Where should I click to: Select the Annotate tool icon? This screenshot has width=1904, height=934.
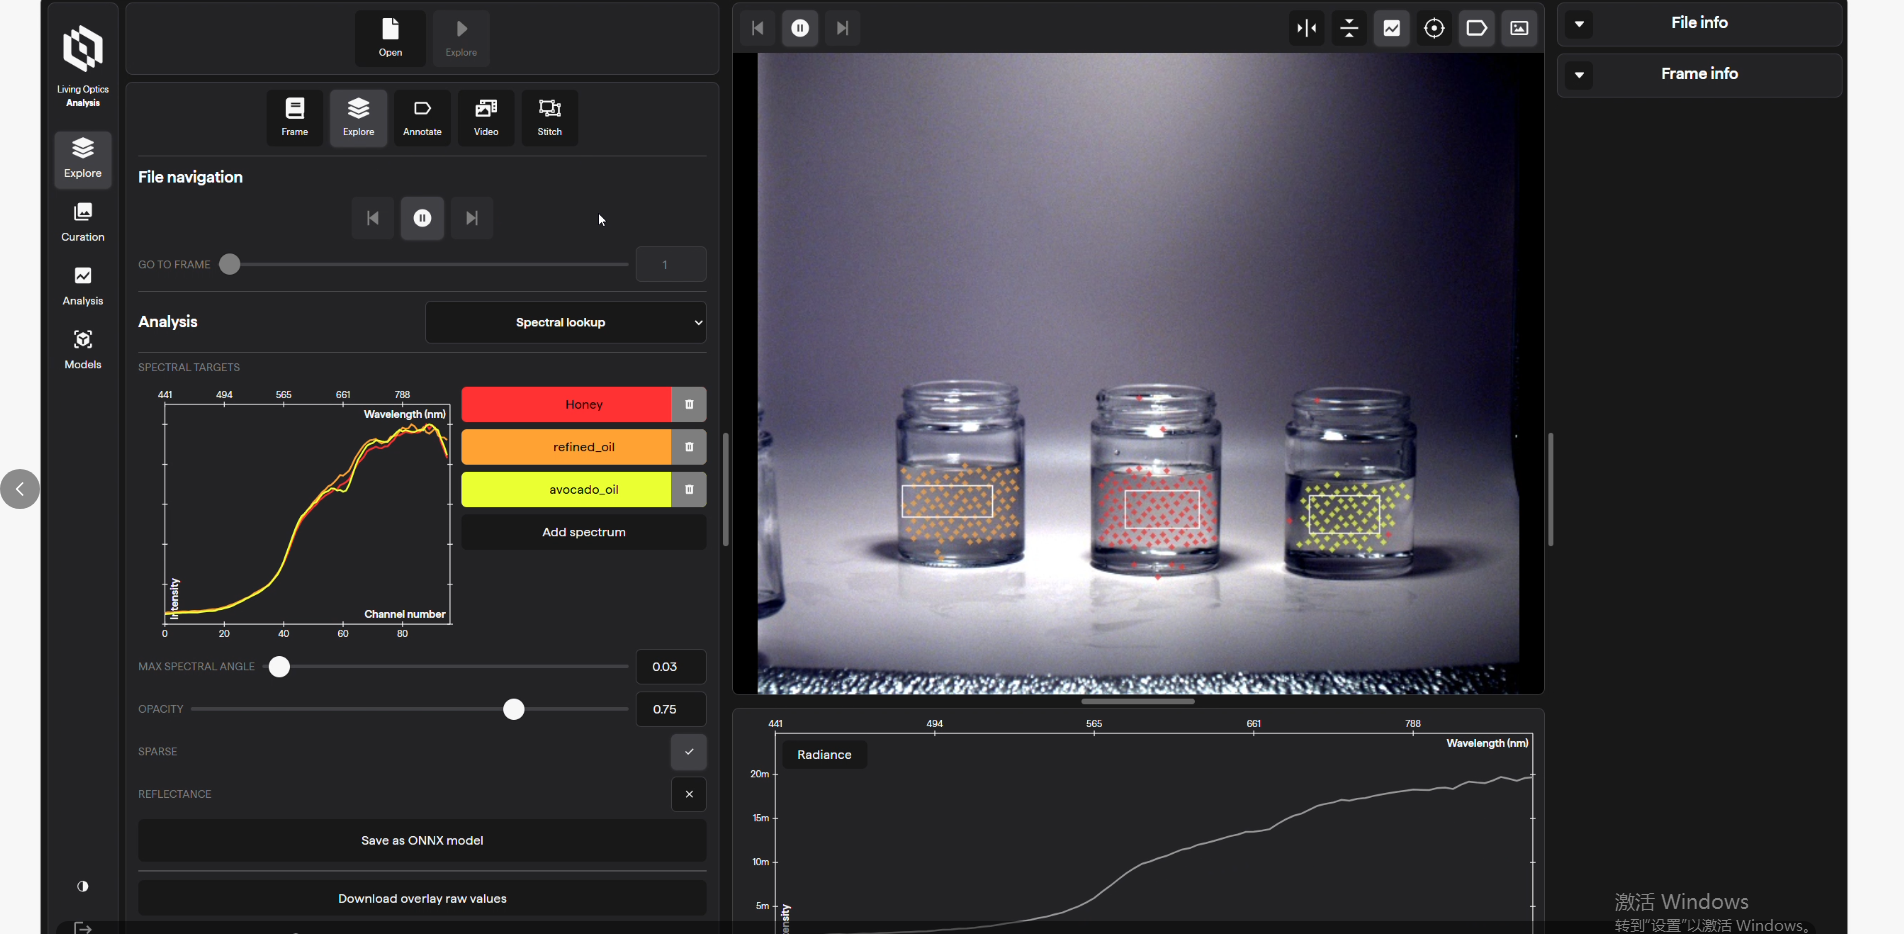[x=422, y=118]
